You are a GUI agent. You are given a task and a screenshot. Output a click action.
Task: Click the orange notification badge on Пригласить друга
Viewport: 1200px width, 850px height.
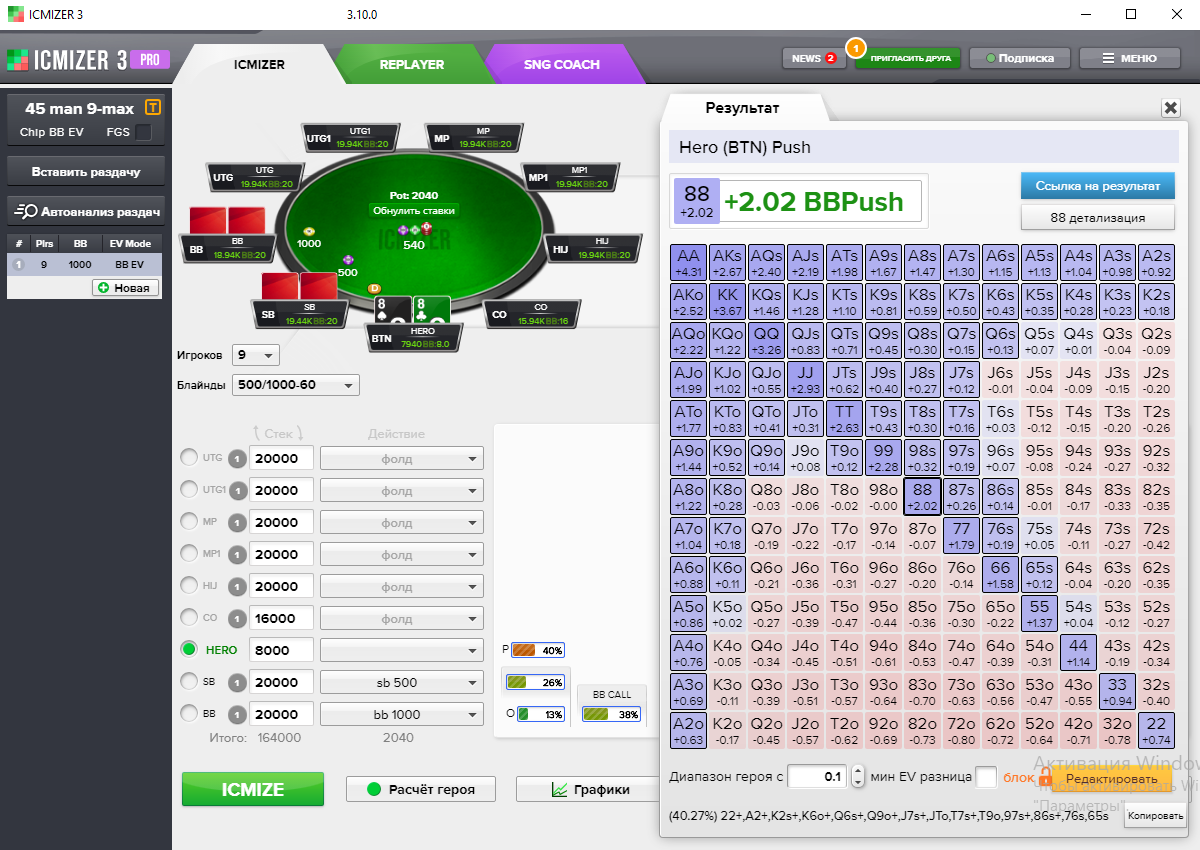(x=855, y=47)
